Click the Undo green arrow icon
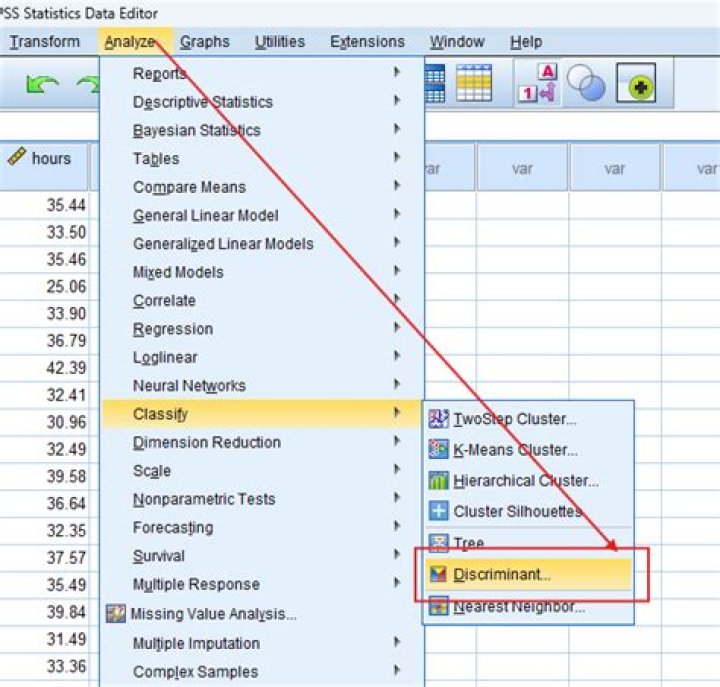 43,85
